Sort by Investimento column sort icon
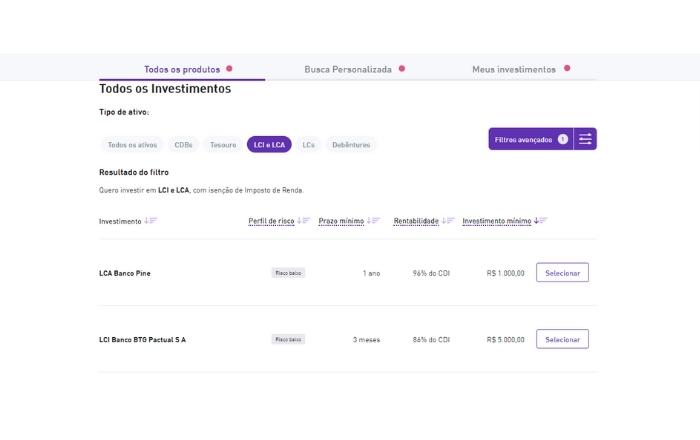 pyautogui.click(x=151, y=220)
